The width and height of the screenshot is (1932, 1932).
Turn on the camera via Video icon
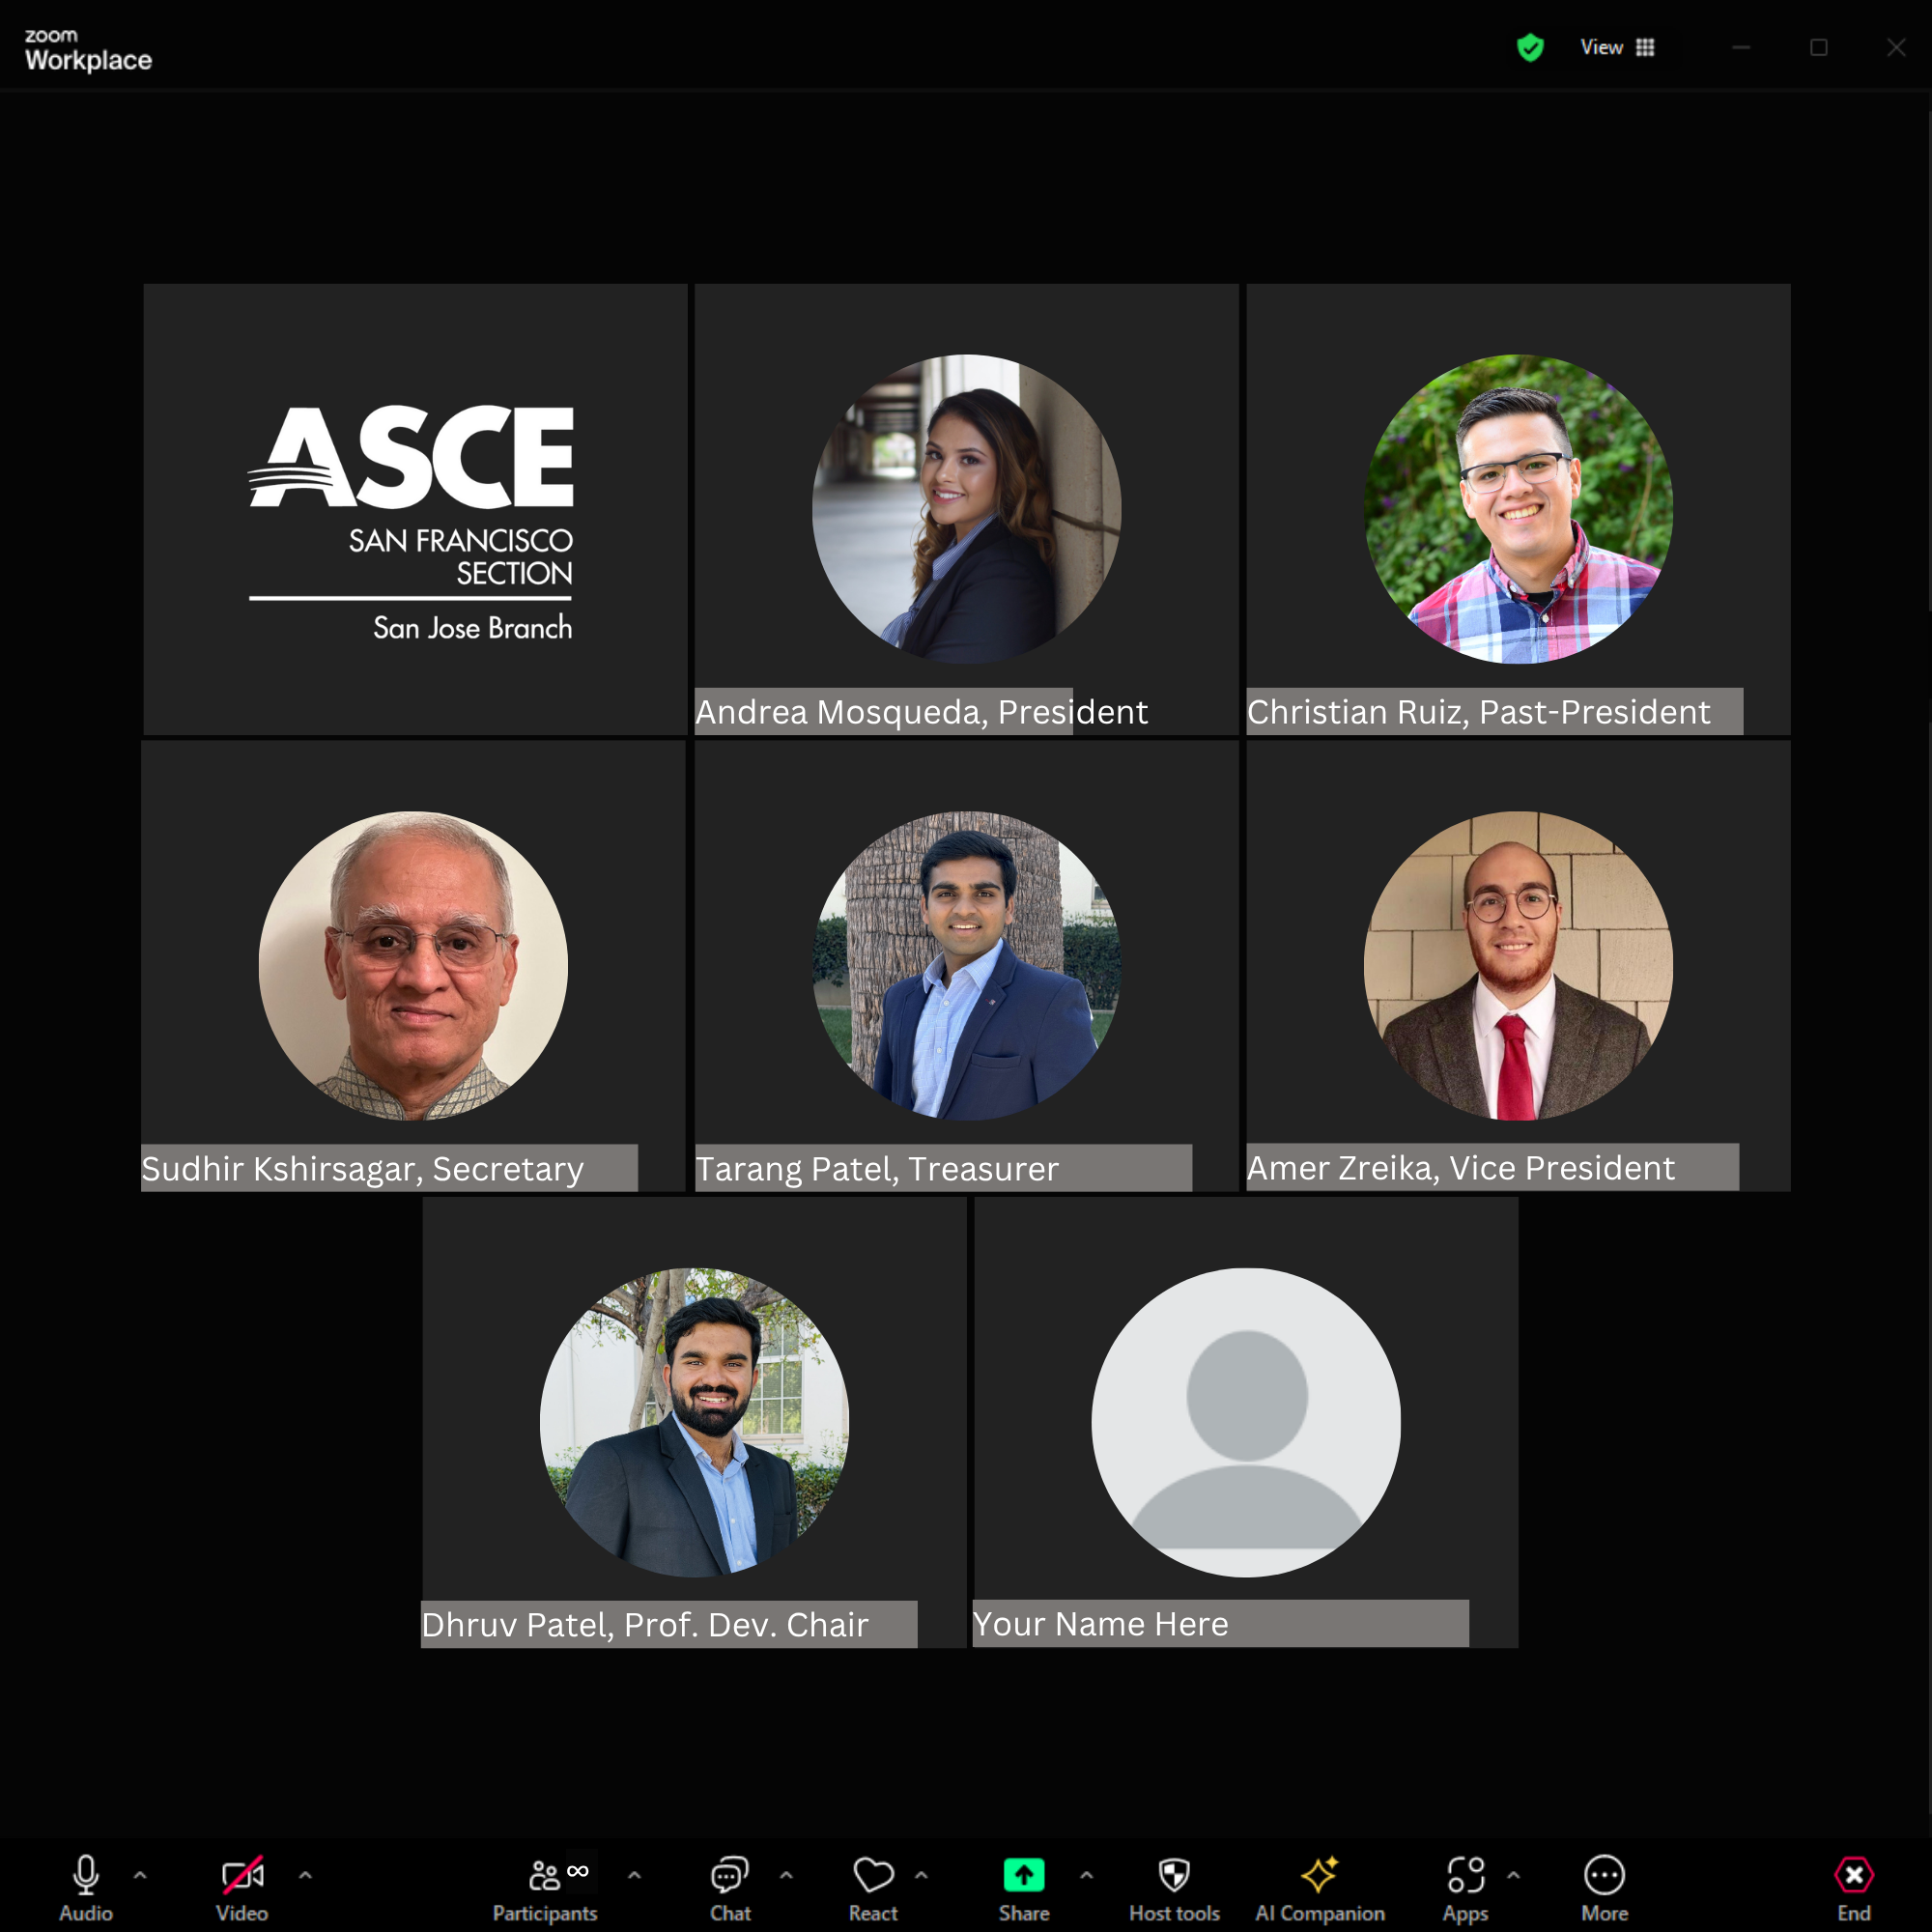click(x=242, y=1875)
